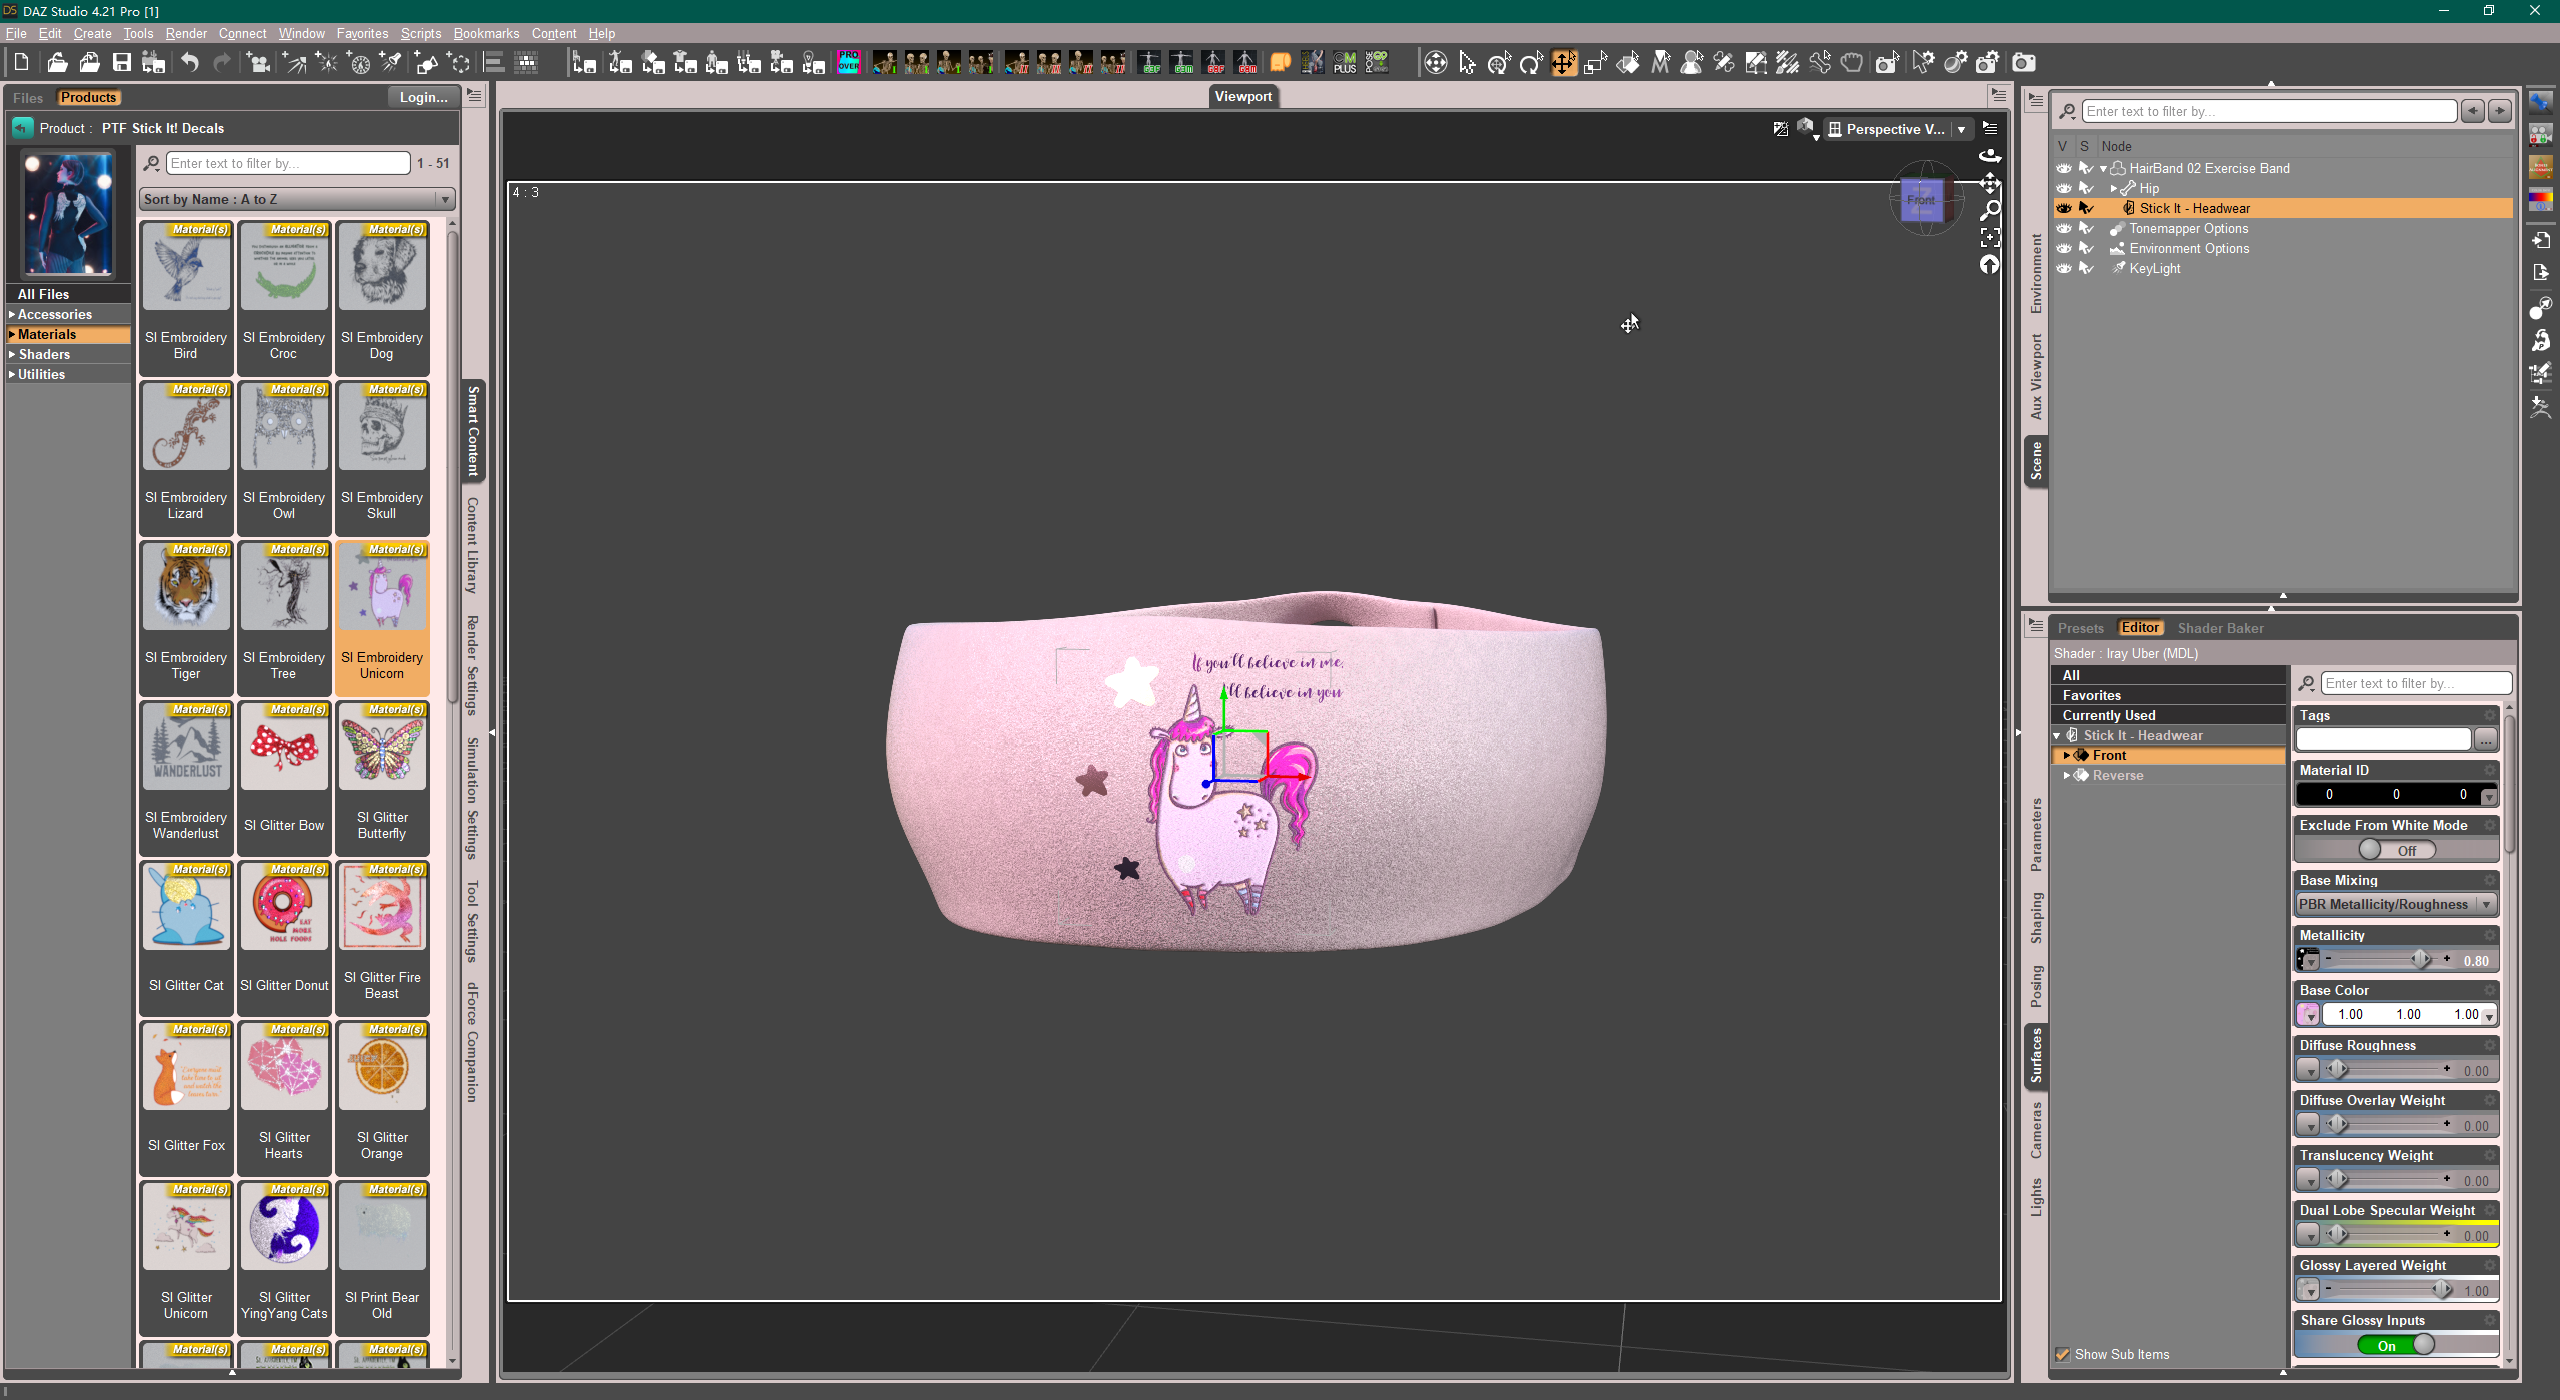Open the Render menu
Viewport: 2560px width, 1400px height.
[186, 33]
